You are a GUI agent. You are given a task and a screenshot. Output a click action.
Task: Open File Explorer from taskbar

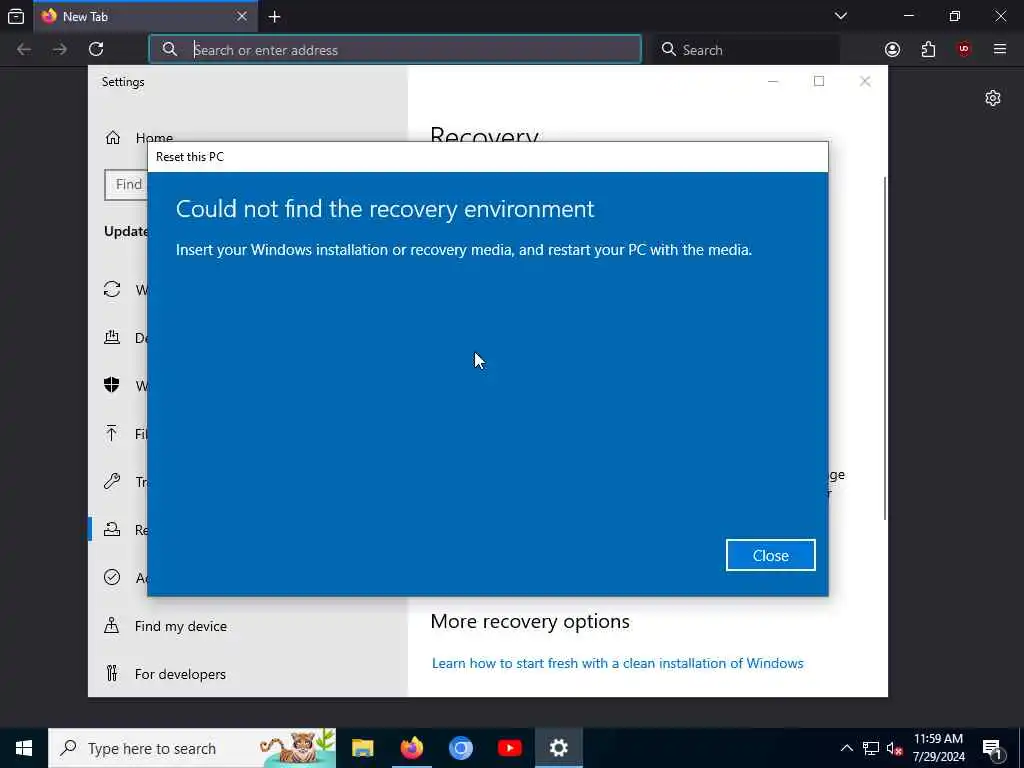[362, 748]
